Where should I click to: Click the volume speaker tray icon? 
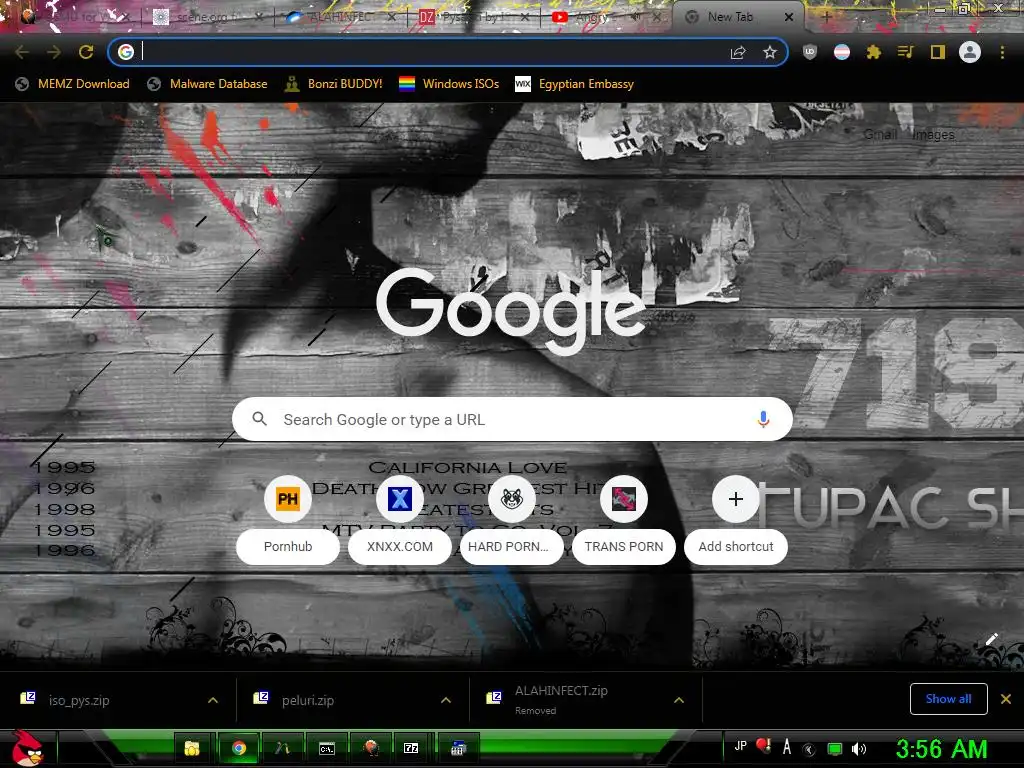(x=859, y=748)
